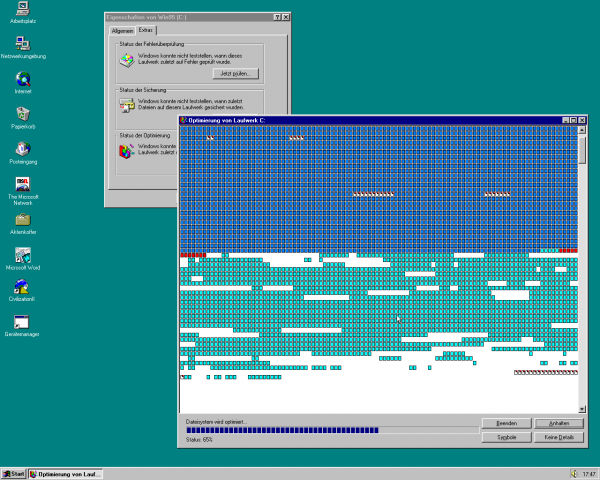The height and width of the screenshot is (480, 600).
Task: Switch to the Allgemein tab
Action: click(x=122, y=31)
